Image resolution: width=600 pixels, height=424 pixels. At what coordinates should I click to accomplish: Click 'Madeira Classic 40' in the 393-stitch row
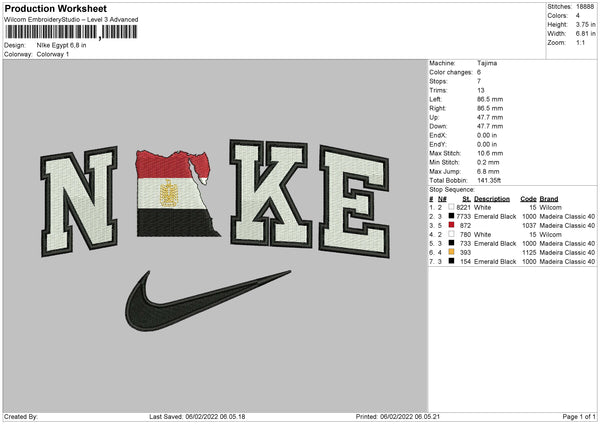pyautogui.click(x=567, y=253)
